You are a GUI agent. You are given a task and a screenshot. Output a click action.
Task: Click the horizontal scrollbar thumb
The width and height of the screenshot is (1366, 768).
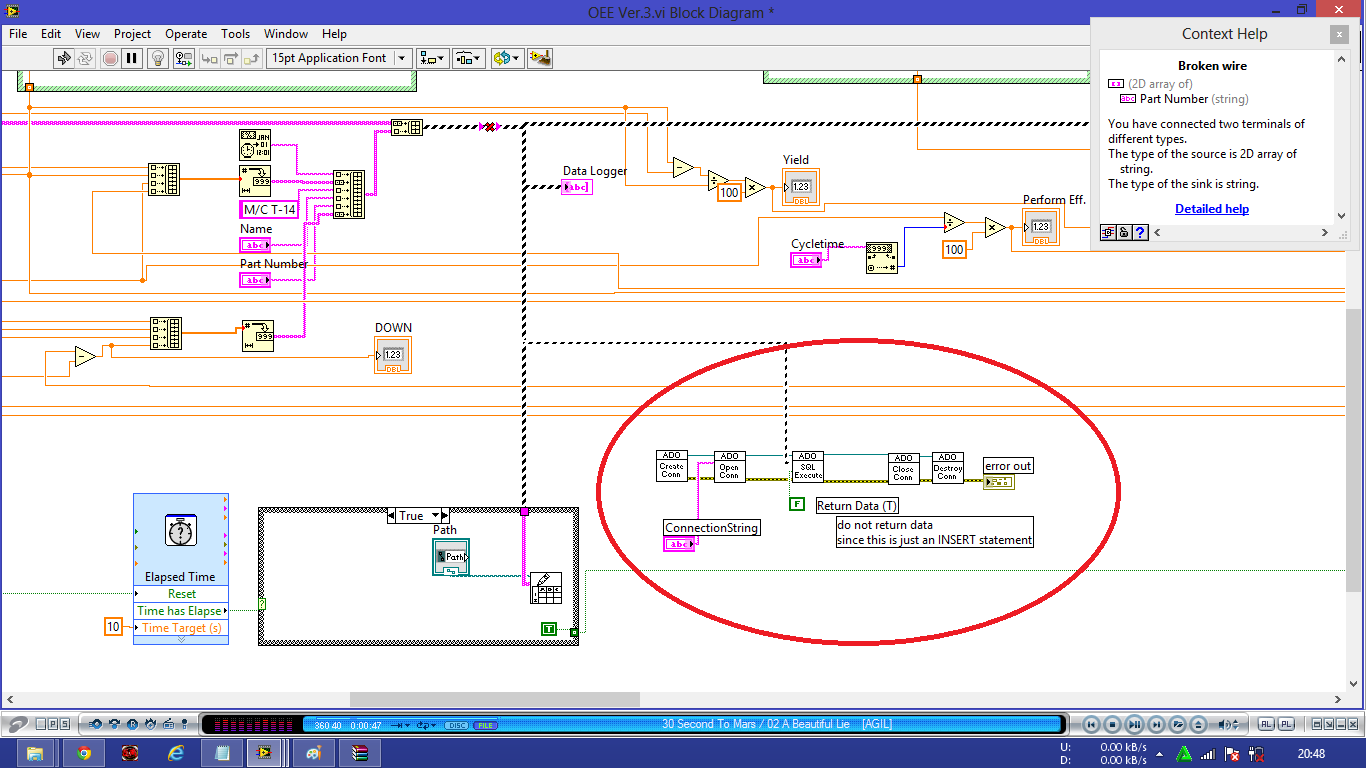[x=494, y=700]
